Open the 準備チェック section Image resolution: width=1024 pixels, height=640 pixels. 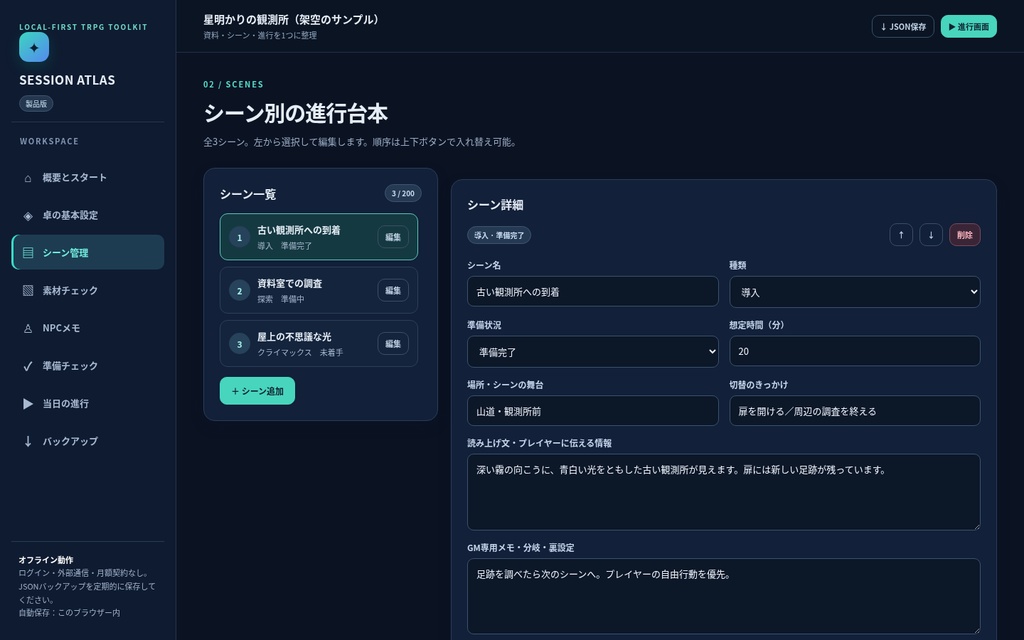88,366
